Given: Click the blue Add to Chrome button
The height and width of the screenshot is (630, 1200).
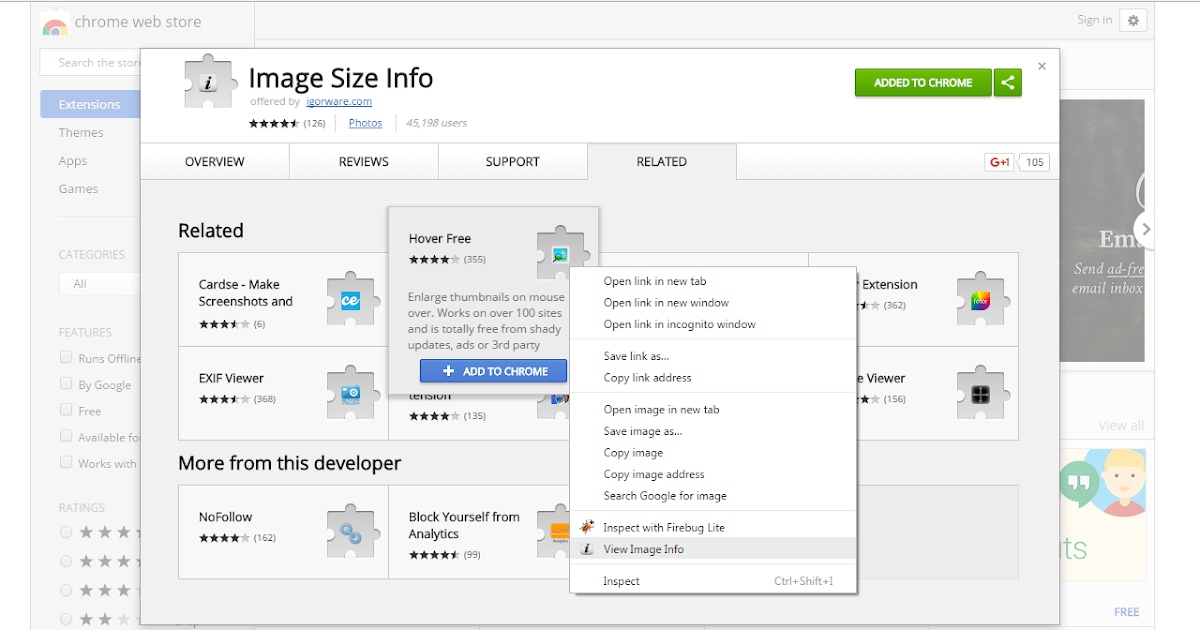Looking at the screenshot, I should coord(494,371).
